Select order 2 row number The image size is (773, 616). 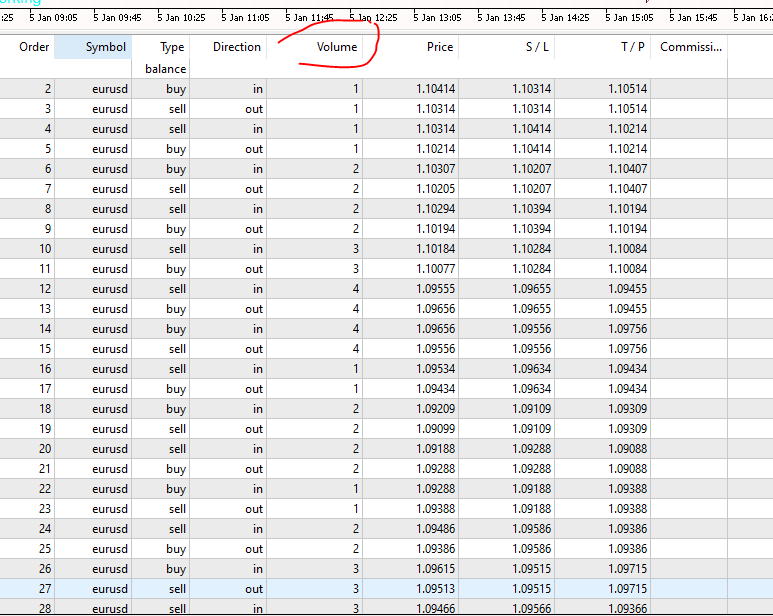(x=47, y=89)
